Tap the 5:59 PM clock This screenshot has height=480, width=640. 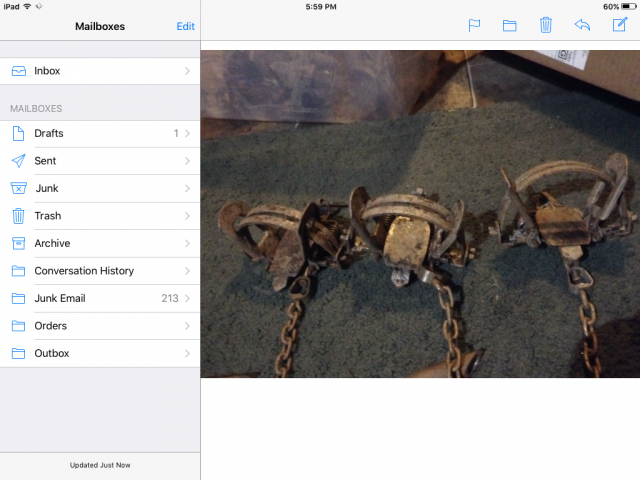click(x=321, y=7)
